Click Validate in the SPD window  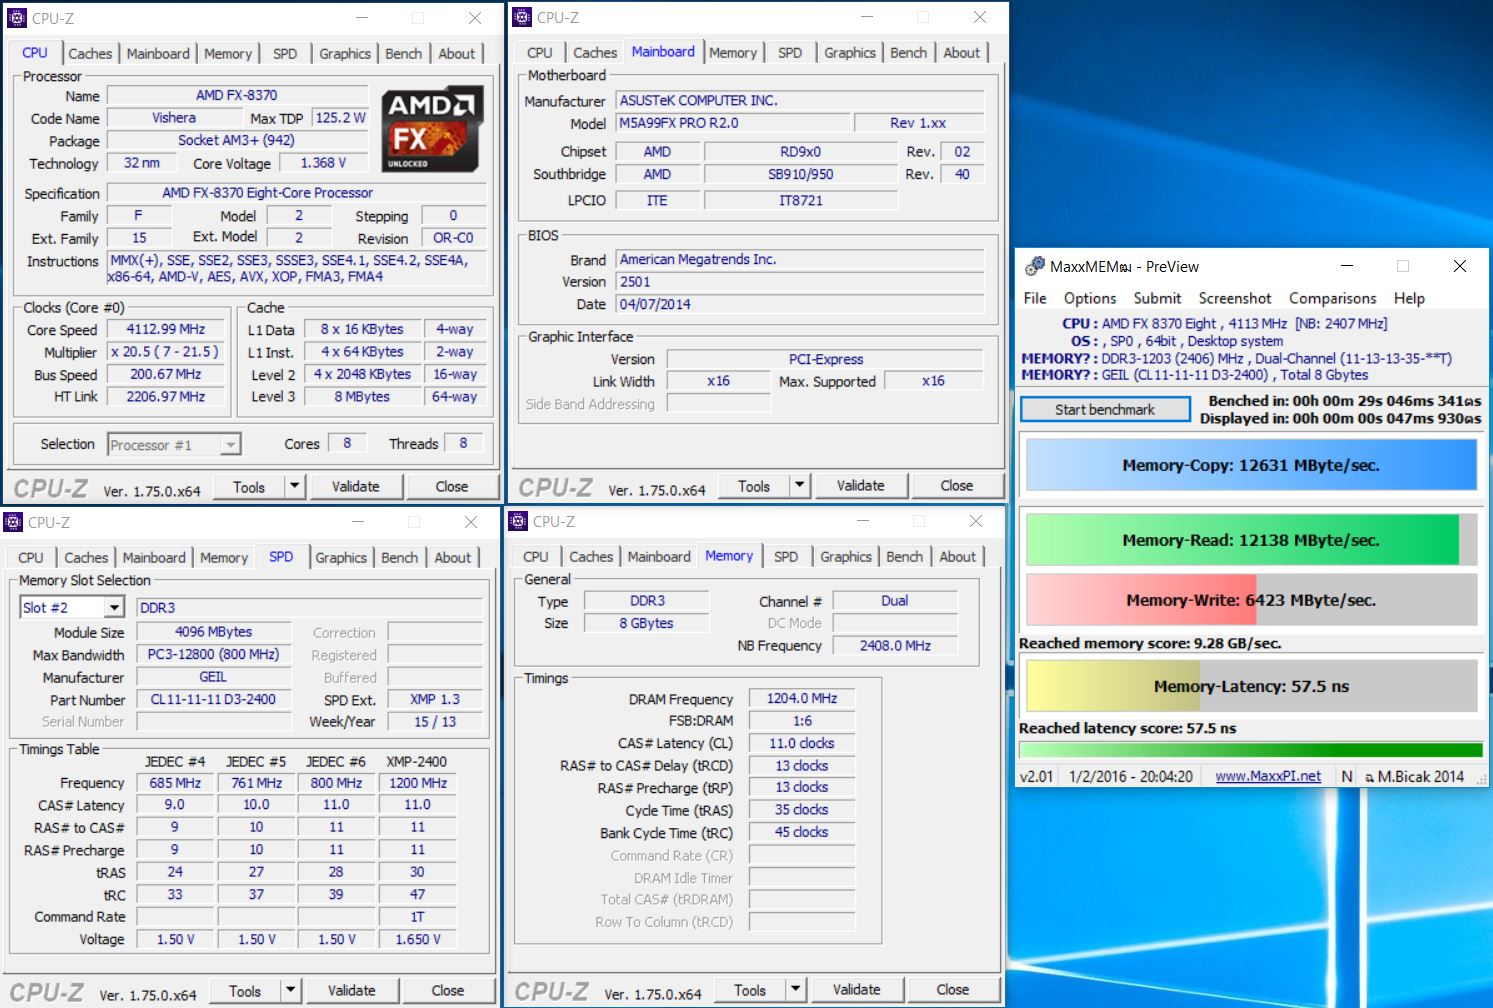point(352,991)
